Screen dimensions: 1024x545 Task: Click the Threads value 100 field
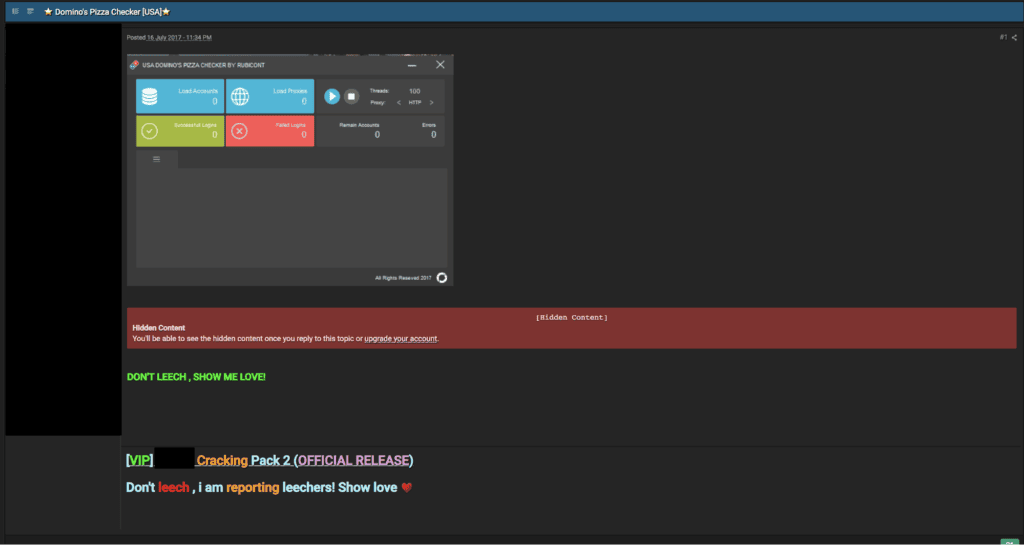[x=414, y=91]
